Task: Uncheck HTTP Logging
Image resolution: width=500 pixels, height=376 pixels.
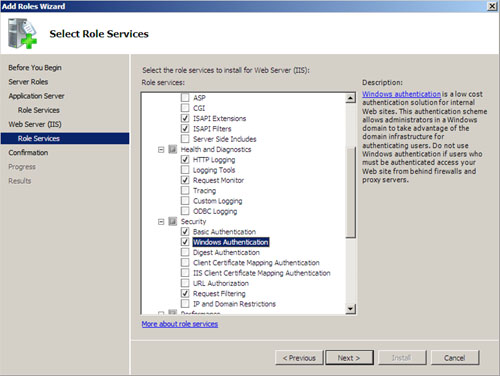Action: click(x=185, y=160)
